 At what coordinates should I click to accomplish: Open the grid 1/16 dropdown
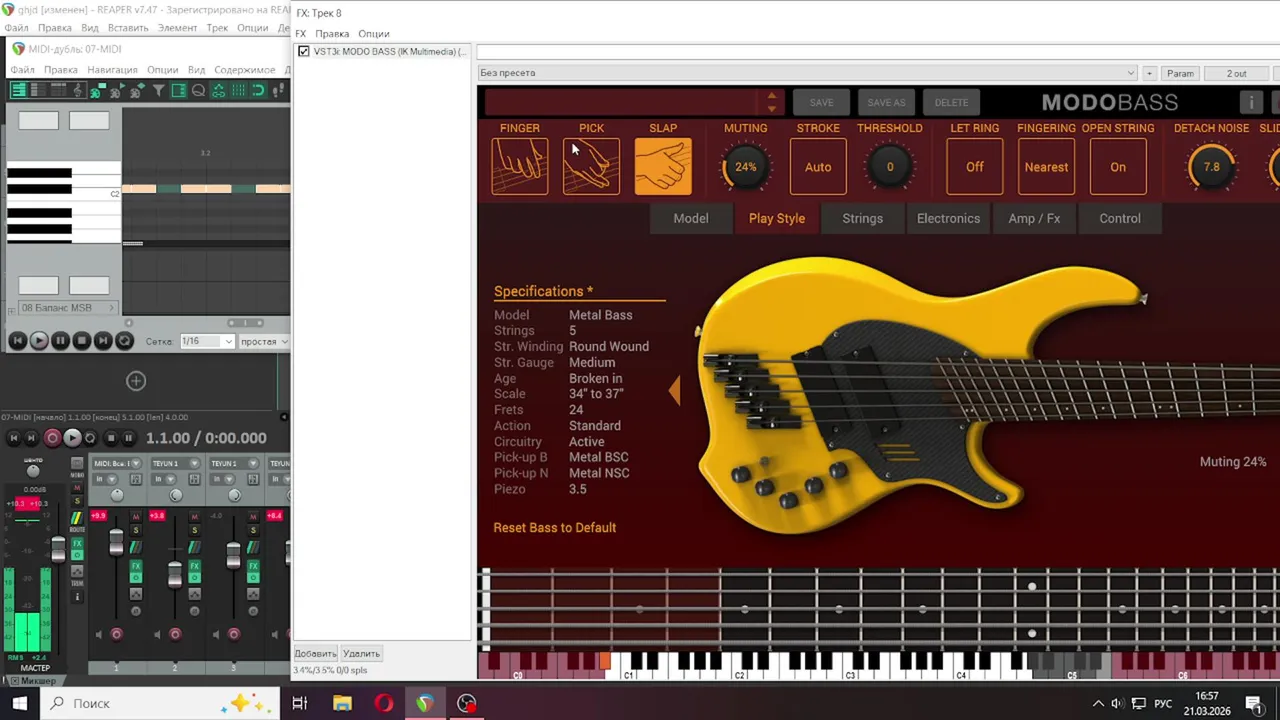coord(206,341)
